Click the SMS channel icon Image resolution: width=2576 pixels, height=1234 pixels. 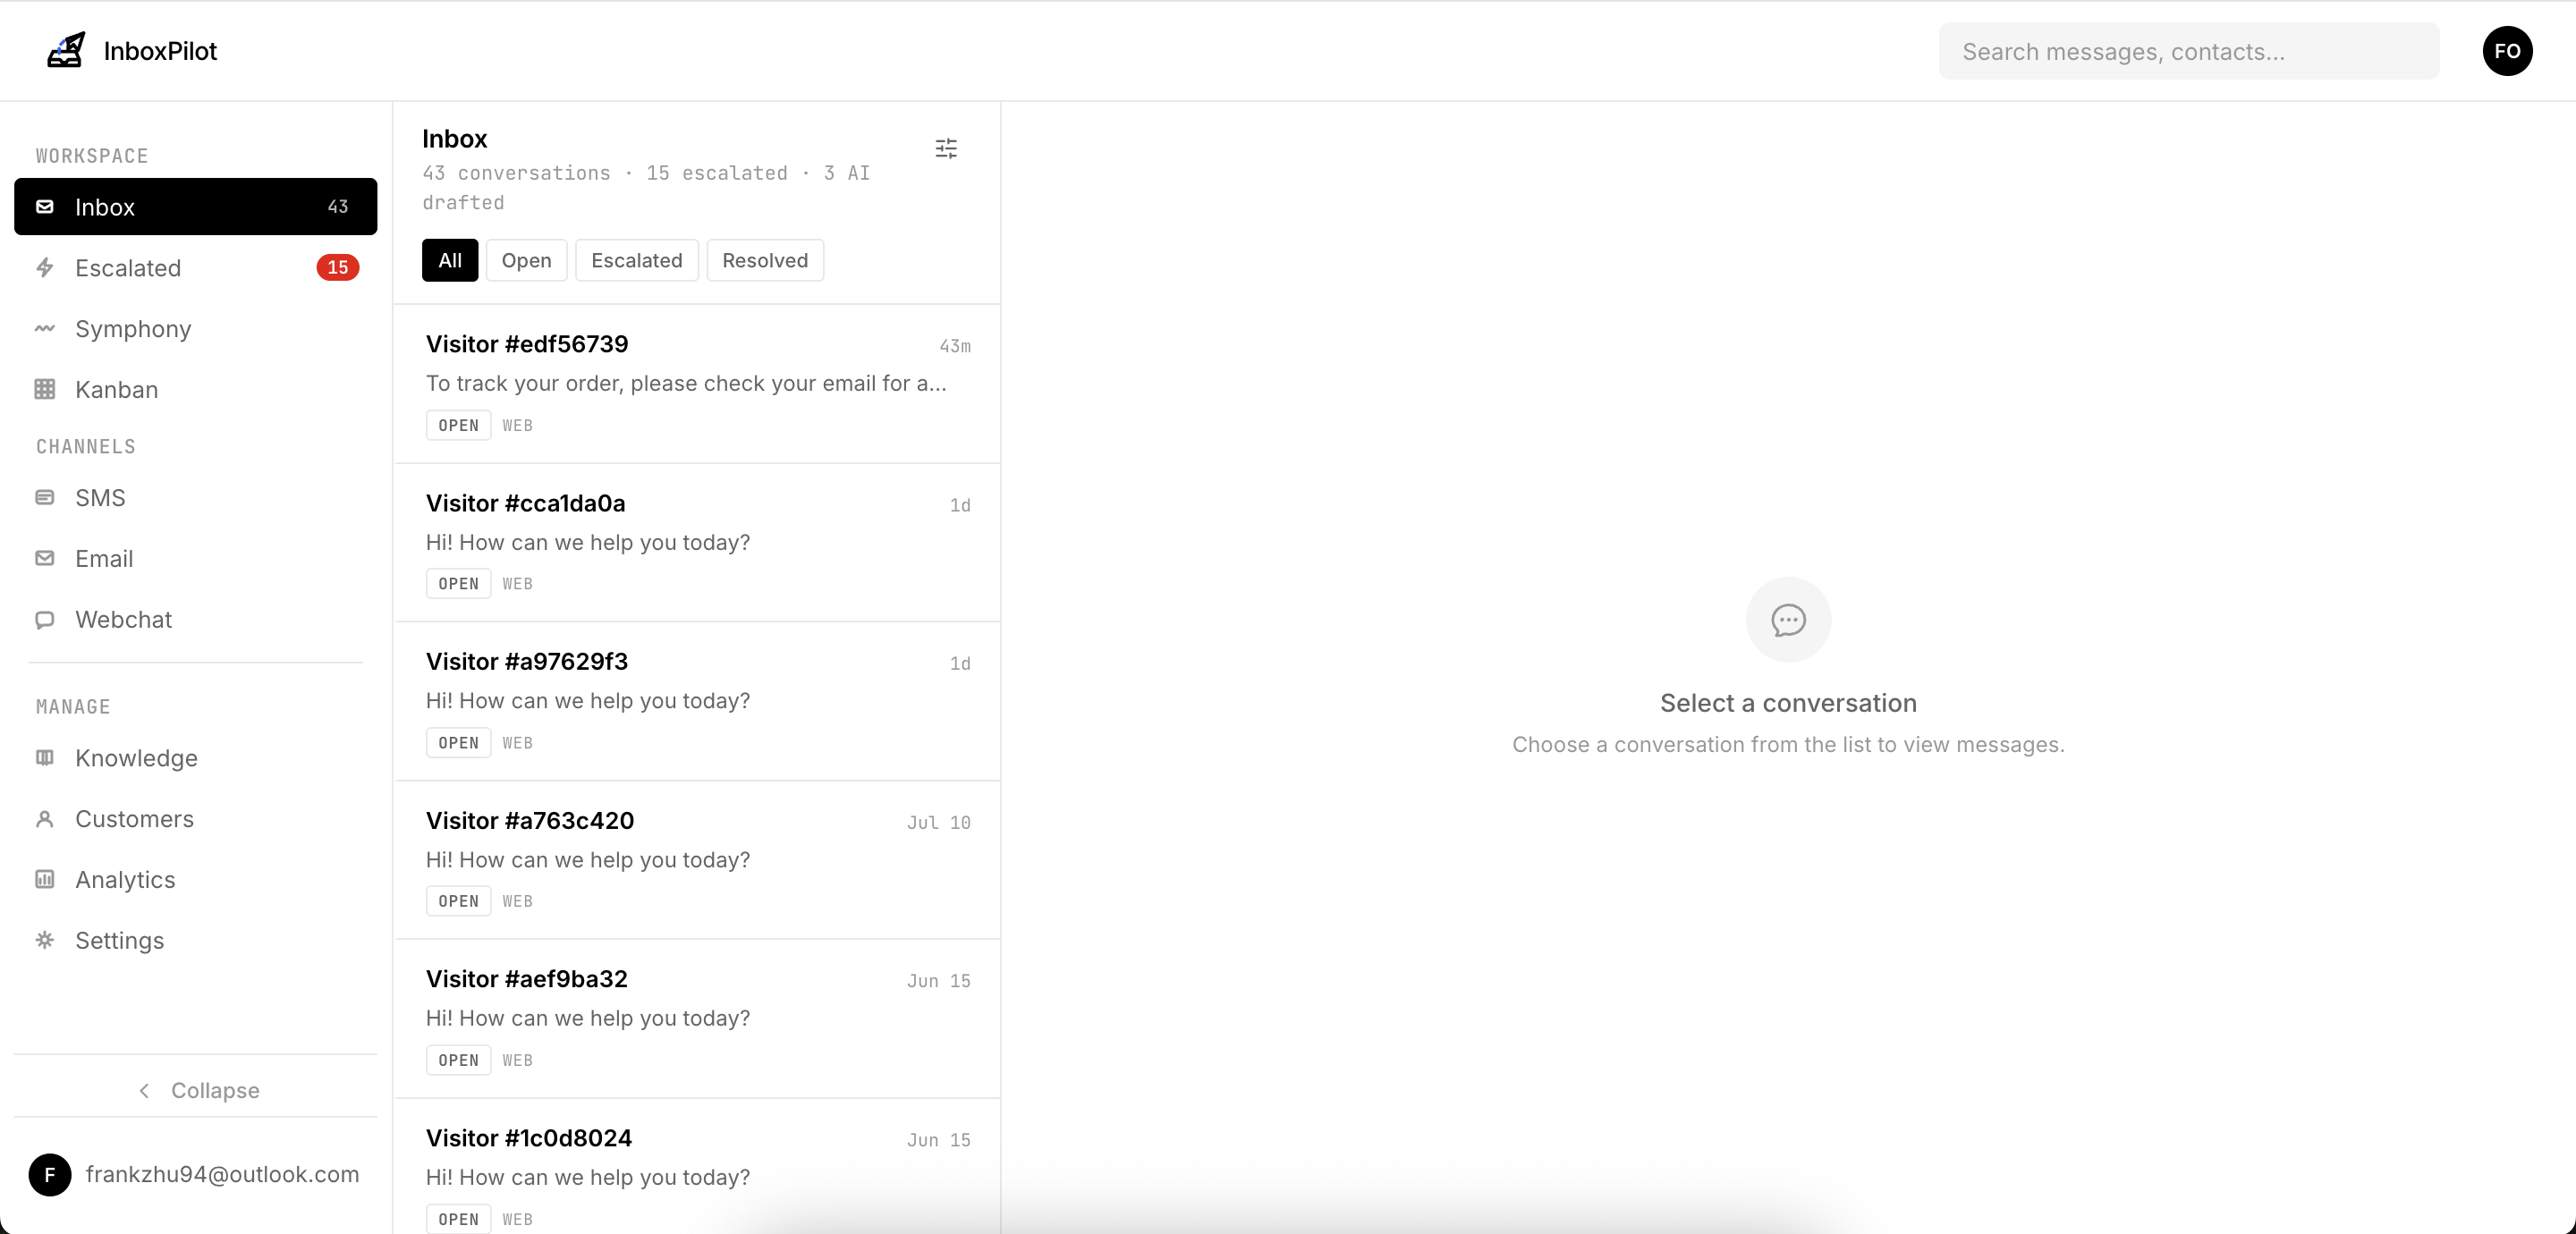(x=45, y=498)
